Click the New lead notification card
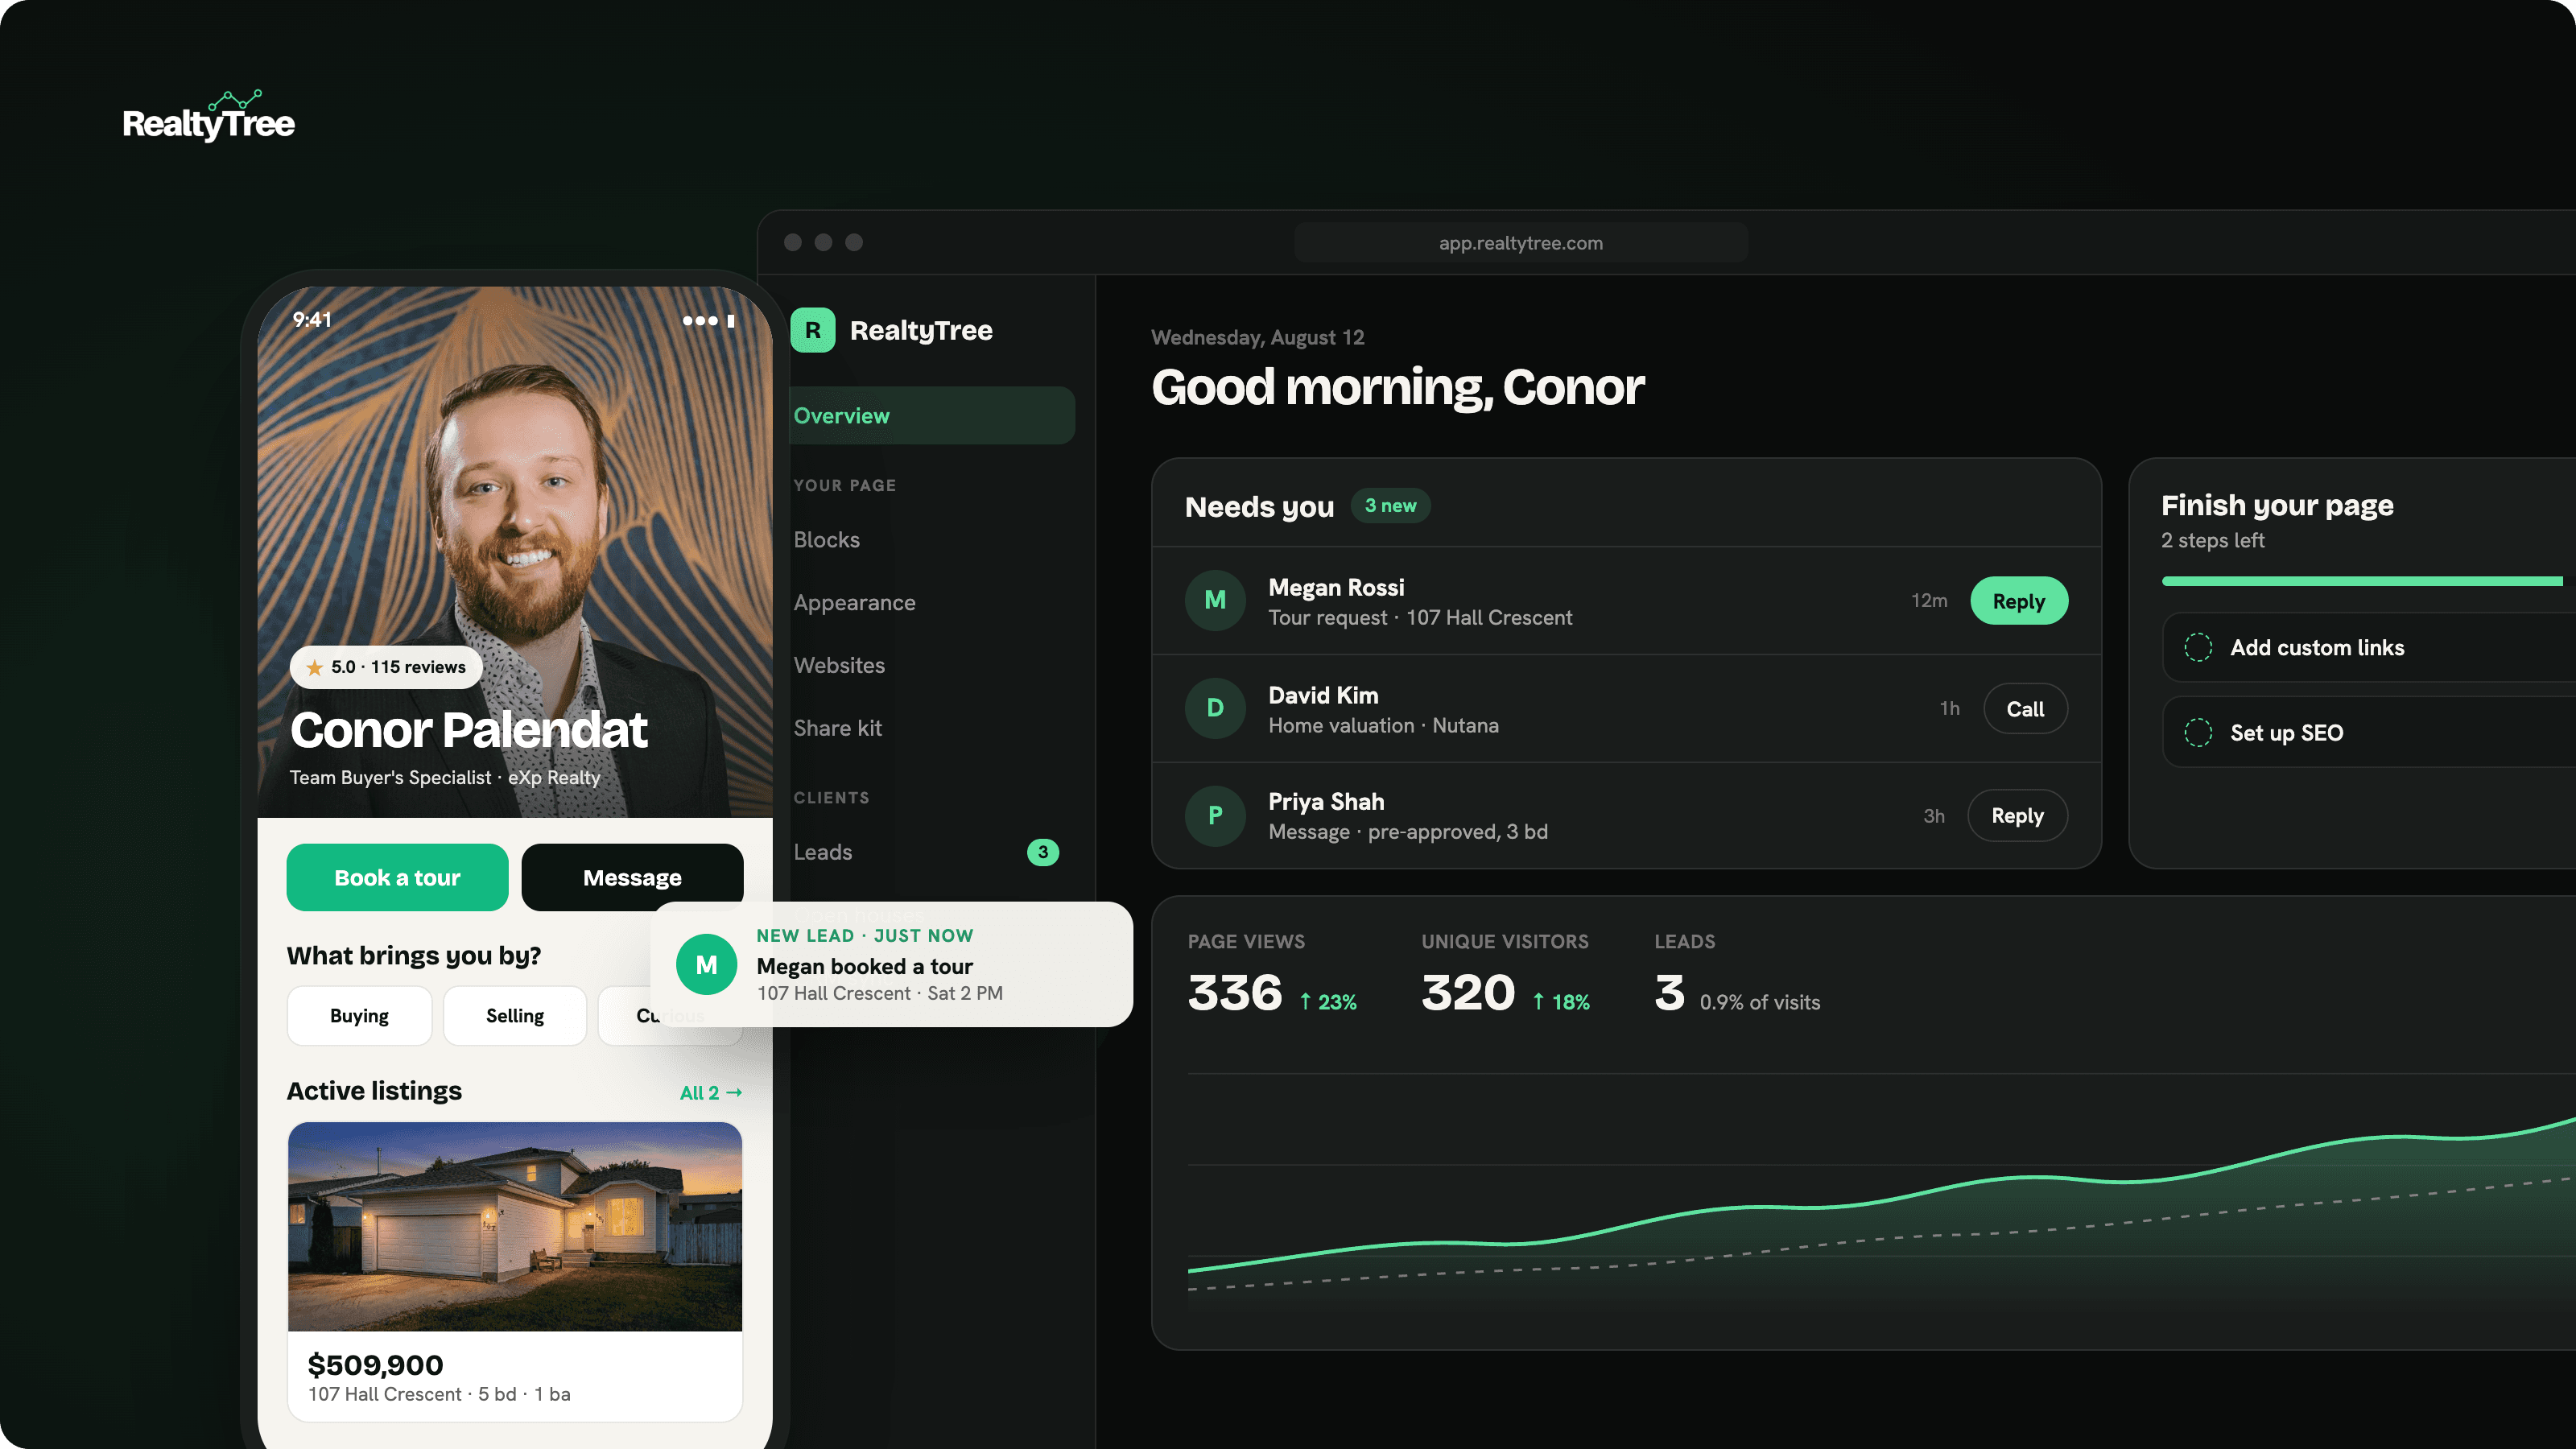2576x1449 pixels. coord(891,964)
